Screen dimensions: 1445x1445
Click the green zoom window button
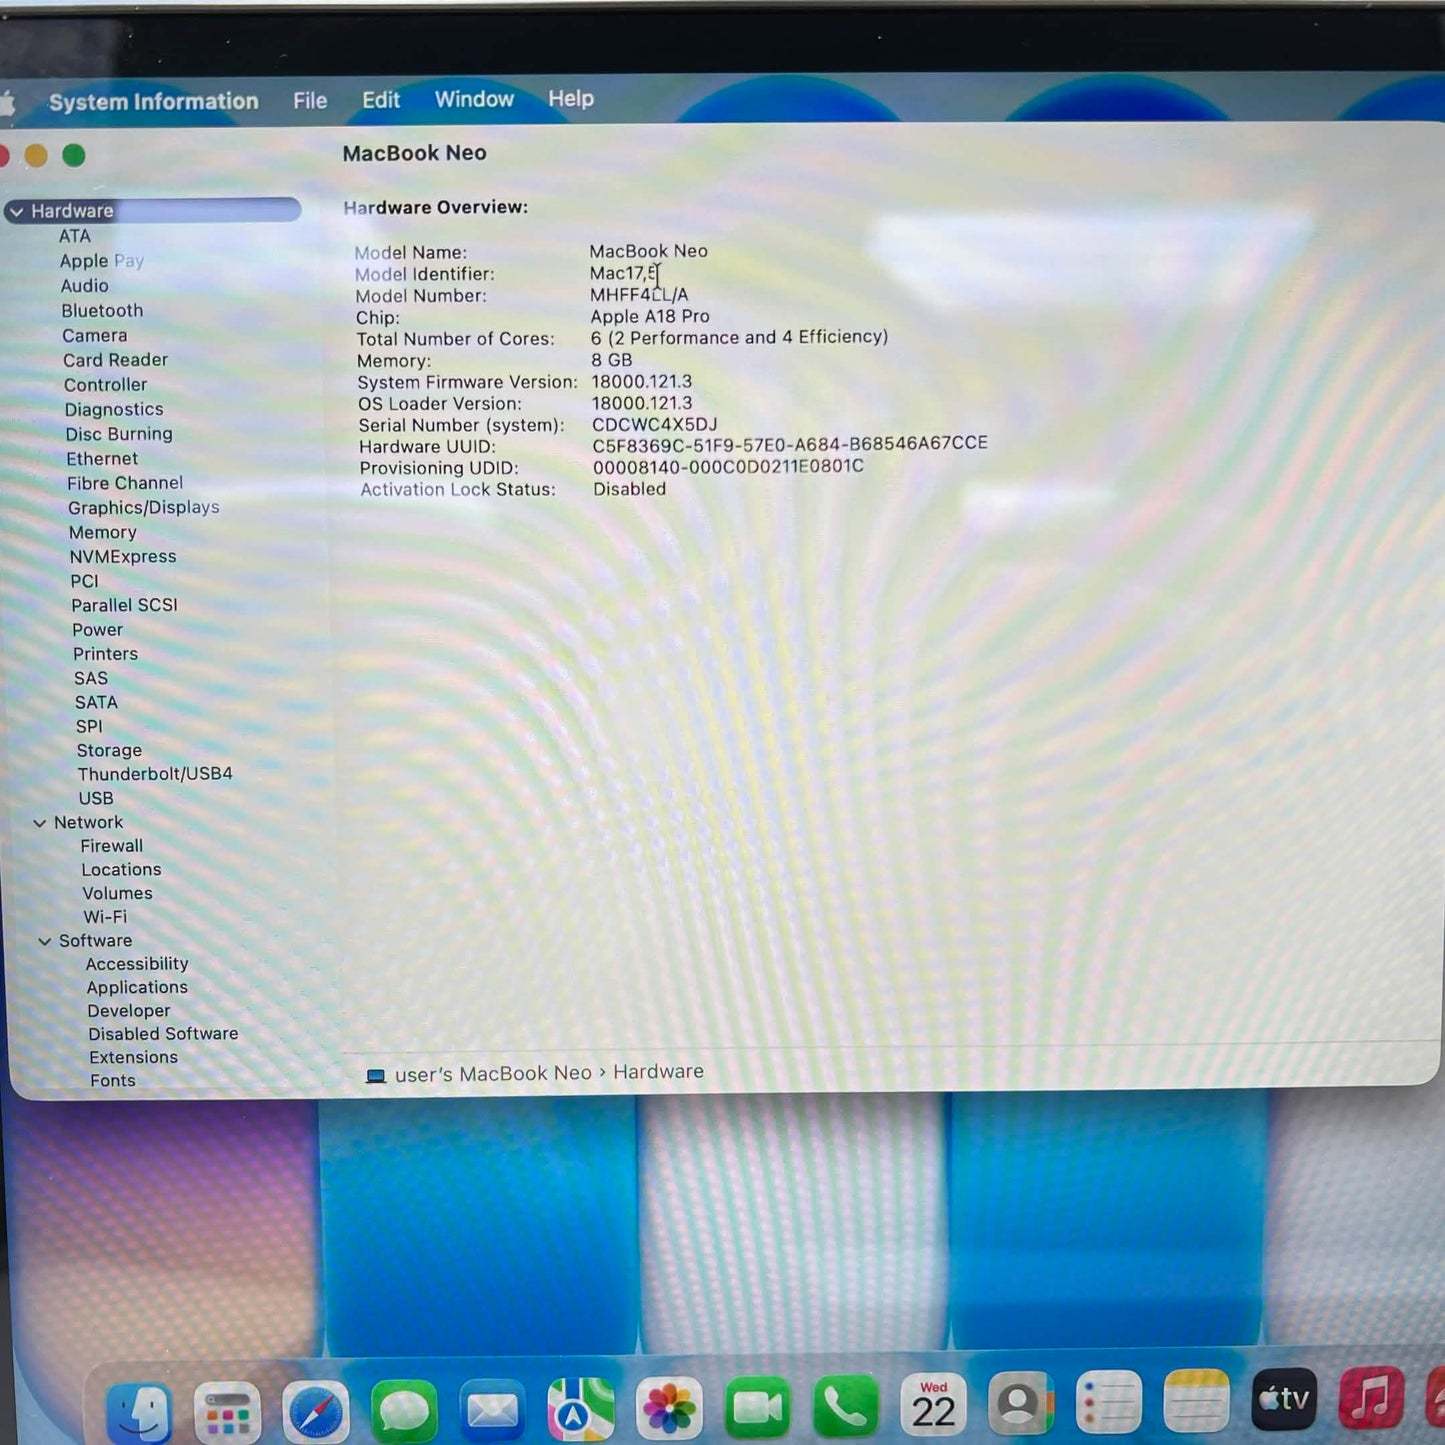point(74,155)
